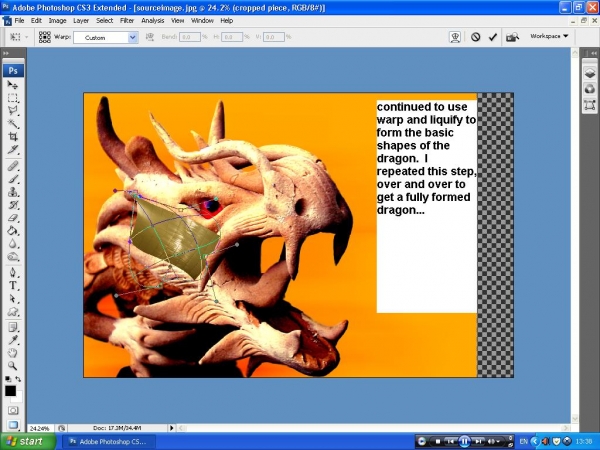Click the zoom percentage field 24.24%
Image resolution: width=600 pixels, height=450 pixels.
pos(39,428)
